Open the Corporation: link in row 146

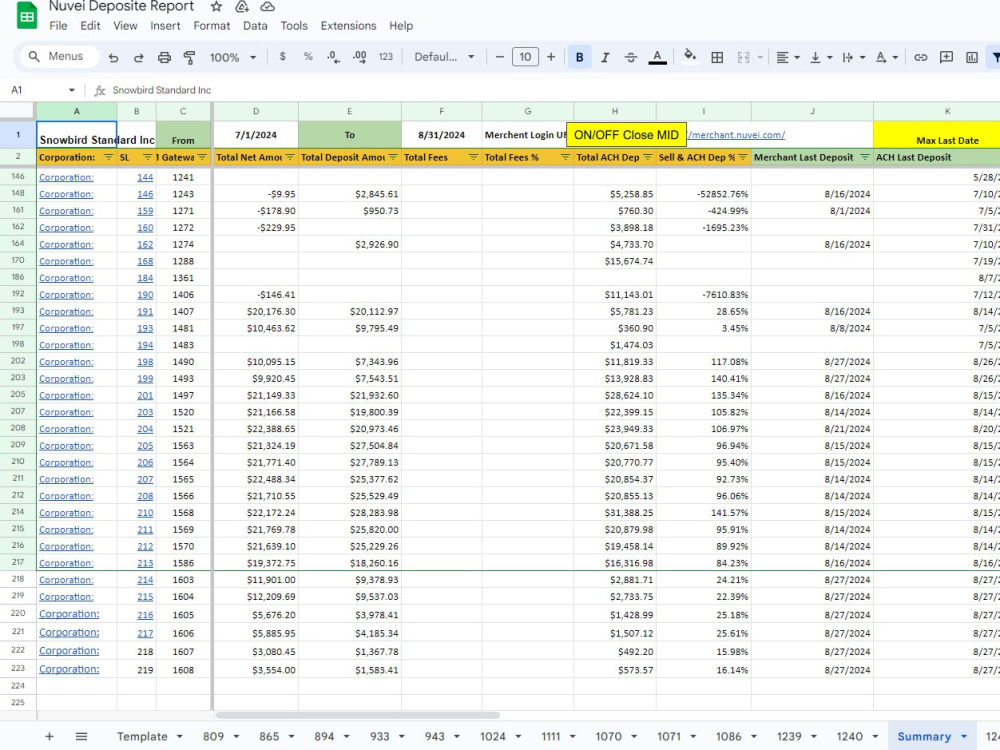click(x=66, y=177)
